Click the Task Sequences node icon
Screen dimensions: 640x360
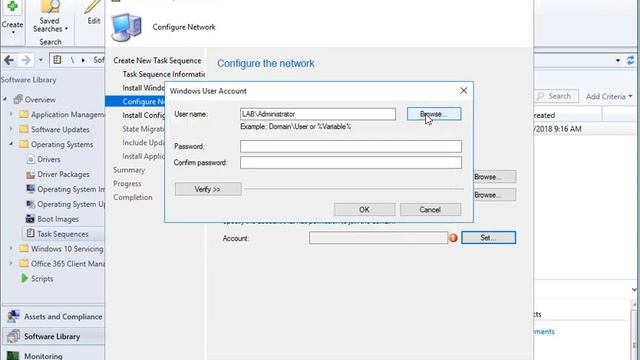(x=31, y=233)
